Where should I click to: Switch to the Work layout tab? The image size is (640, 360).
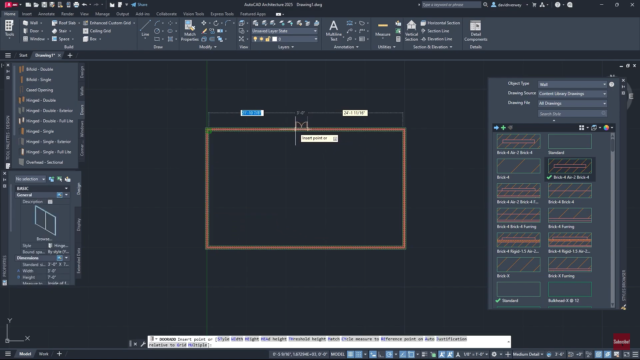tap(43, 354)
